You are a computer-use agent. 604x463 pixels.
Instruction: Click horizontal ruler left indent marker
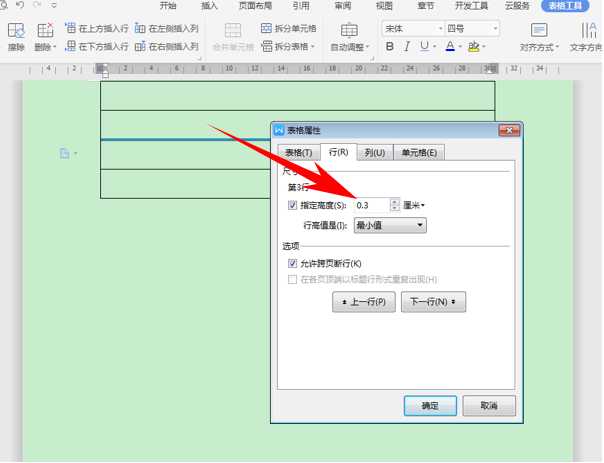[x=105, y=74]
